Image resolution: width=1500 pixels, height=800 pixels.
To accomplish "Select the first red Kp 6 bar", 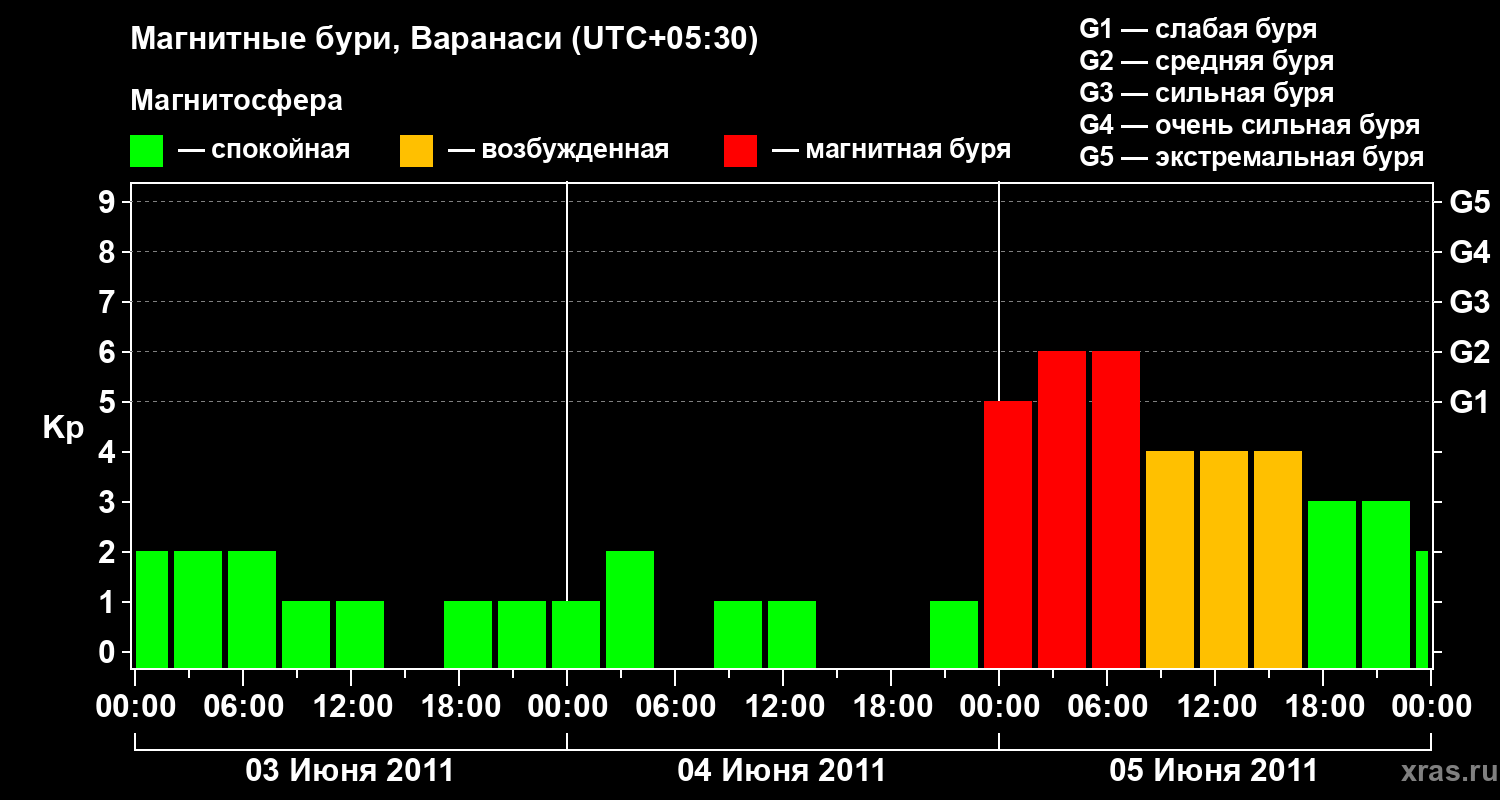I will [1062, 510].
